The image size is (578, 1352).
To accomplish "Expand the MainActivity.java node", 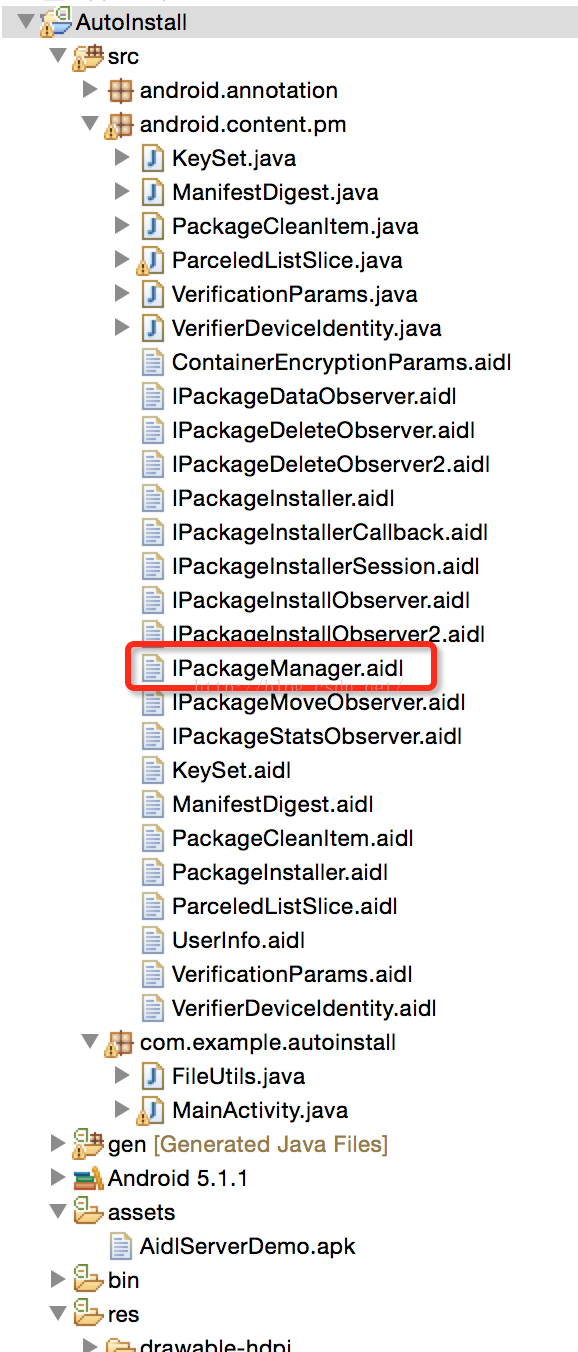I will point(122,1110).
